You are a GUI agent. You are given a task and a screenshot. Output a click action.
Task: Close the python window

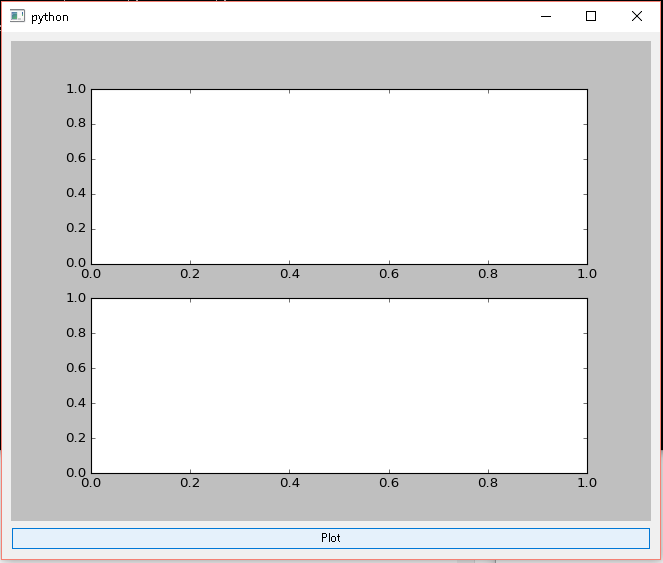(637, 16)
